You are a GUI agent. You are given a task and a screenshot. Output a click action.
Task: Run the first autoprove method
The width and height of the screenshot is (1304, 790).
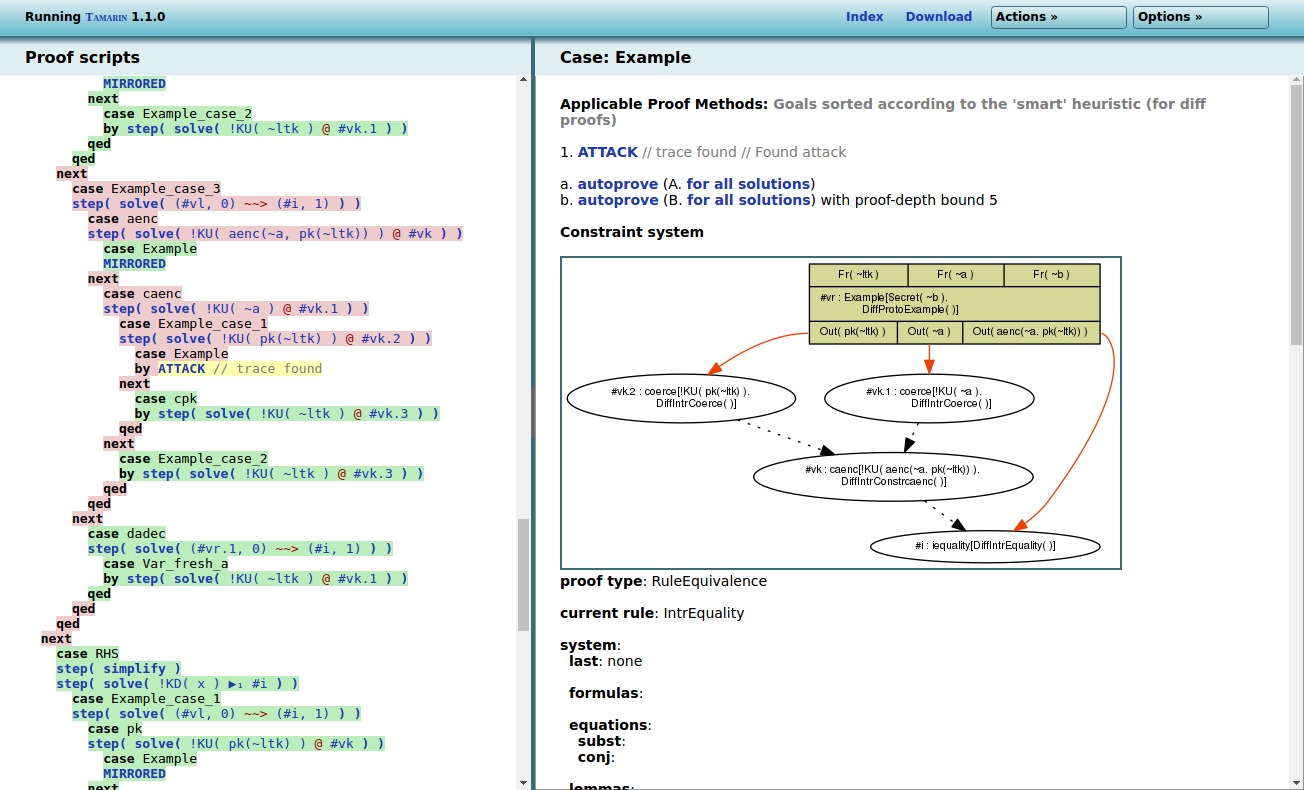(x=617, y=184)
